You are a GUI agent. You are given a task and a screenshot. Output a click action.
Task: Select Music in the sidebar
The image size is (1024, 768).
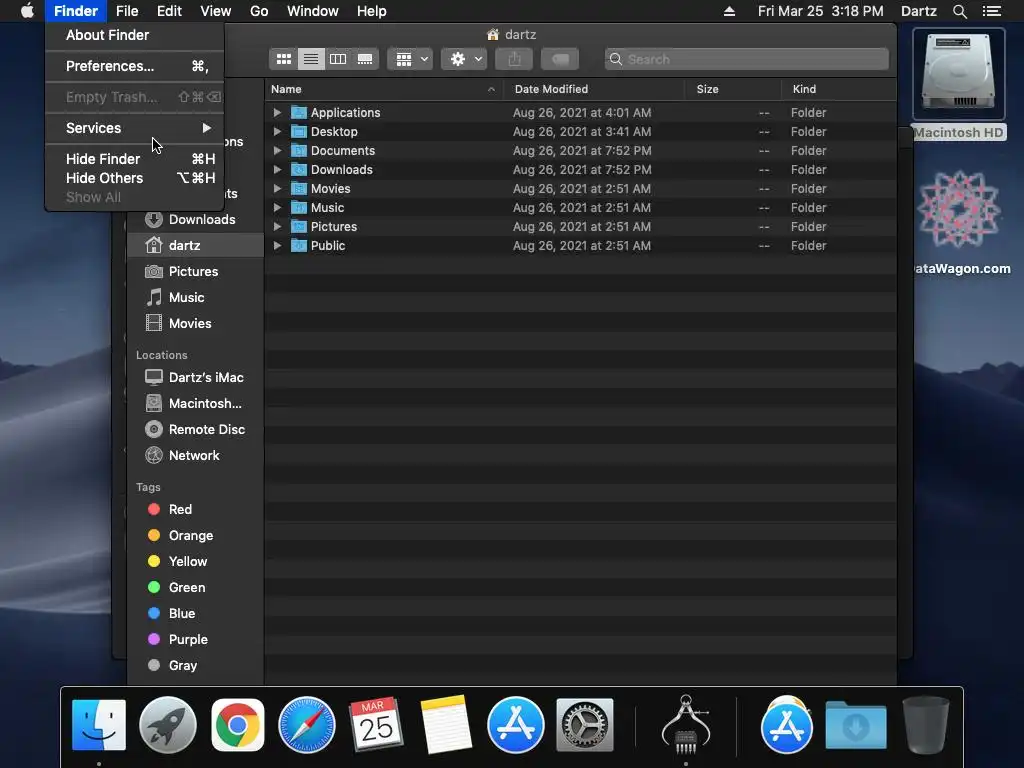click(197, 298)
